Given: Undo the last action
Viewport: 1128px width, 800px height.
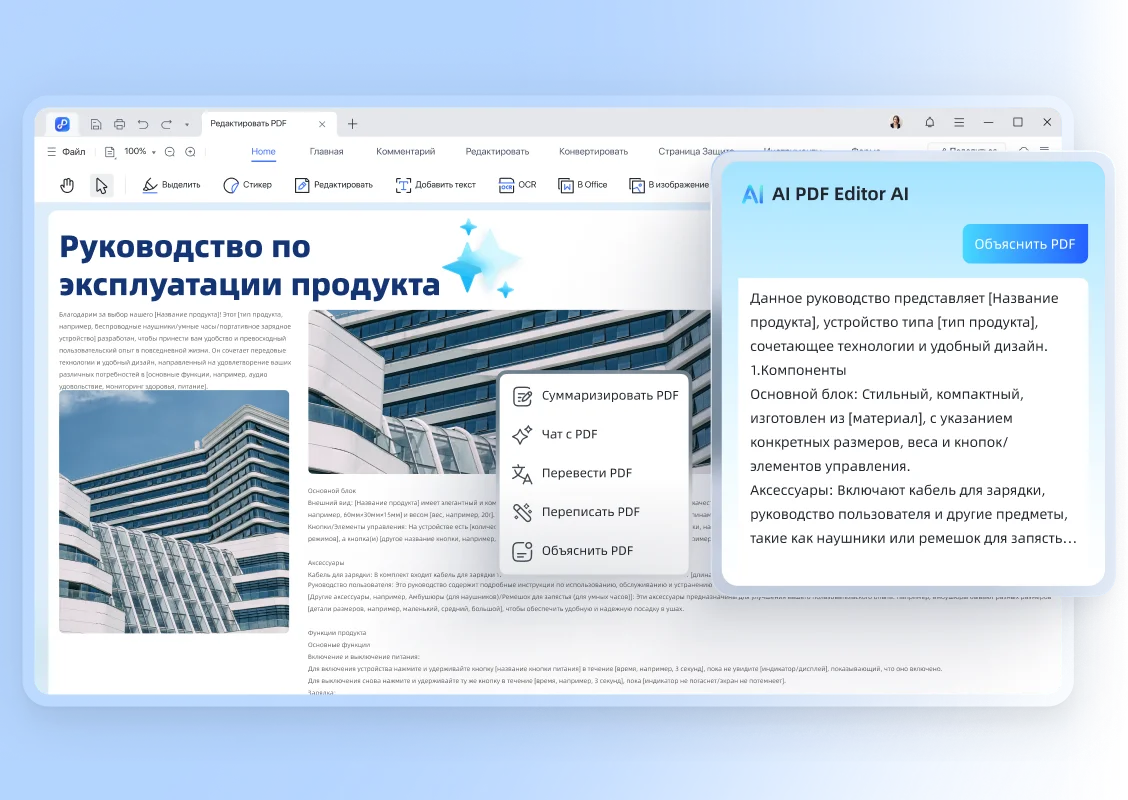Looking at the screenshot, I should click(x=143, y=122).
